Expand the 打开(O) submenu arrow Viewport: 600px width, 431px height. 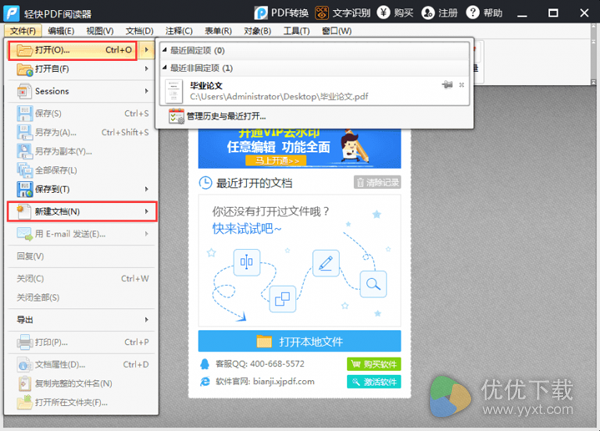click(x=147, y=50)
